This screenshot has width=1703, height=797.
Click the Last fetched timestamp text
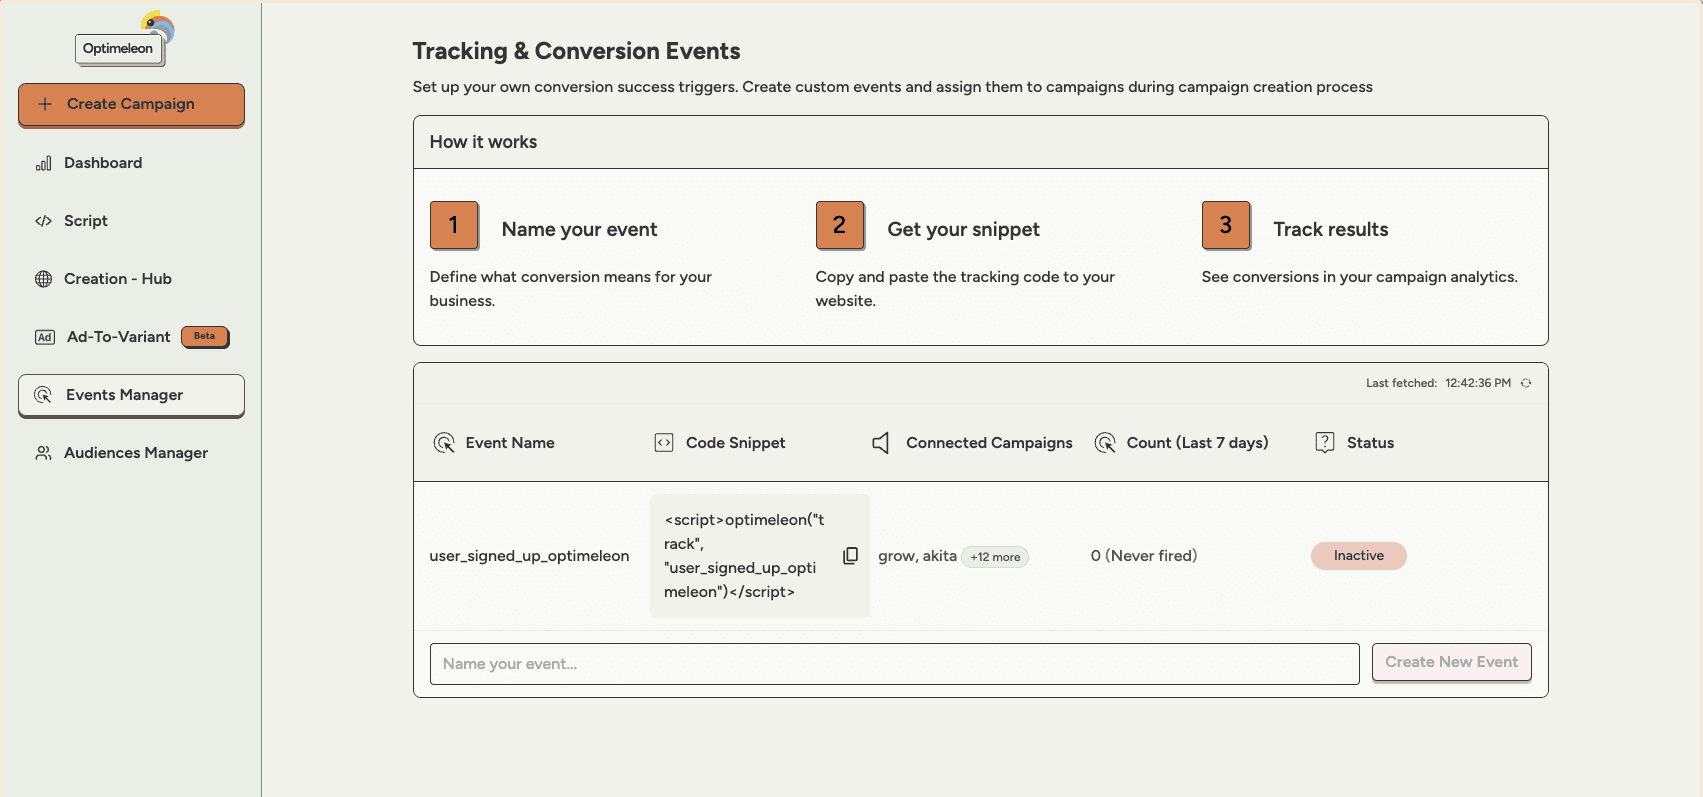click(1438, 383)
